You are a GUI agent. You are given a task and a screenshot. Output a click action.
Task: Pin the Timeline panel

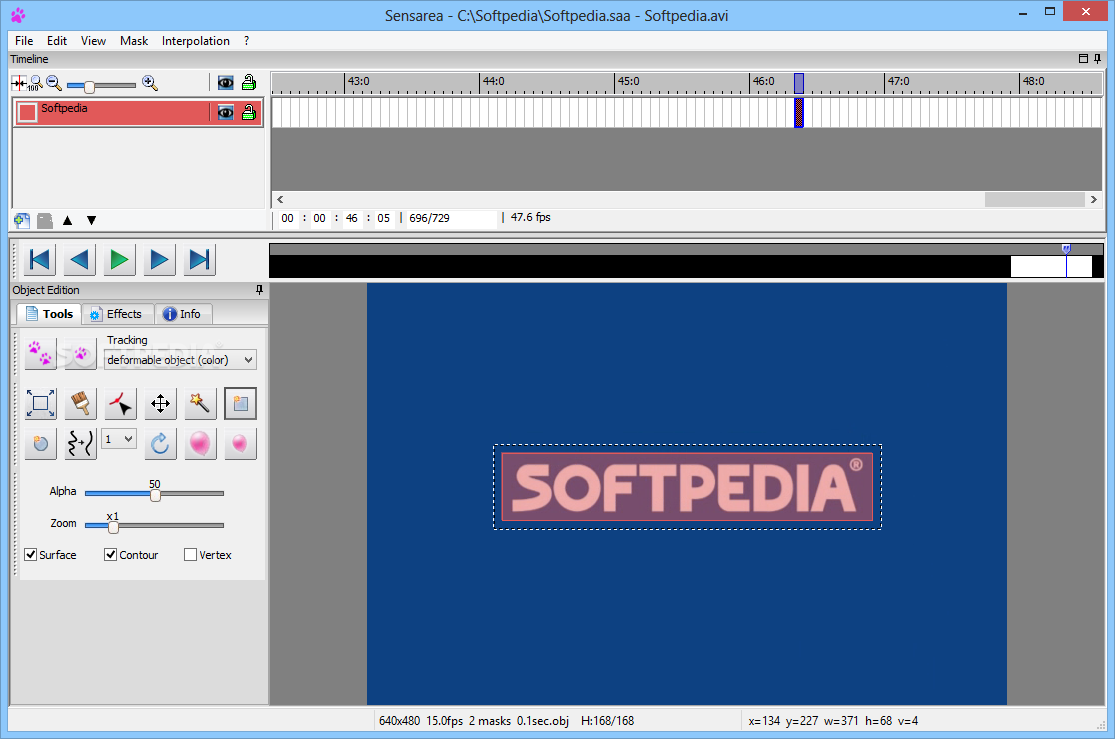tap(1098, 59)
